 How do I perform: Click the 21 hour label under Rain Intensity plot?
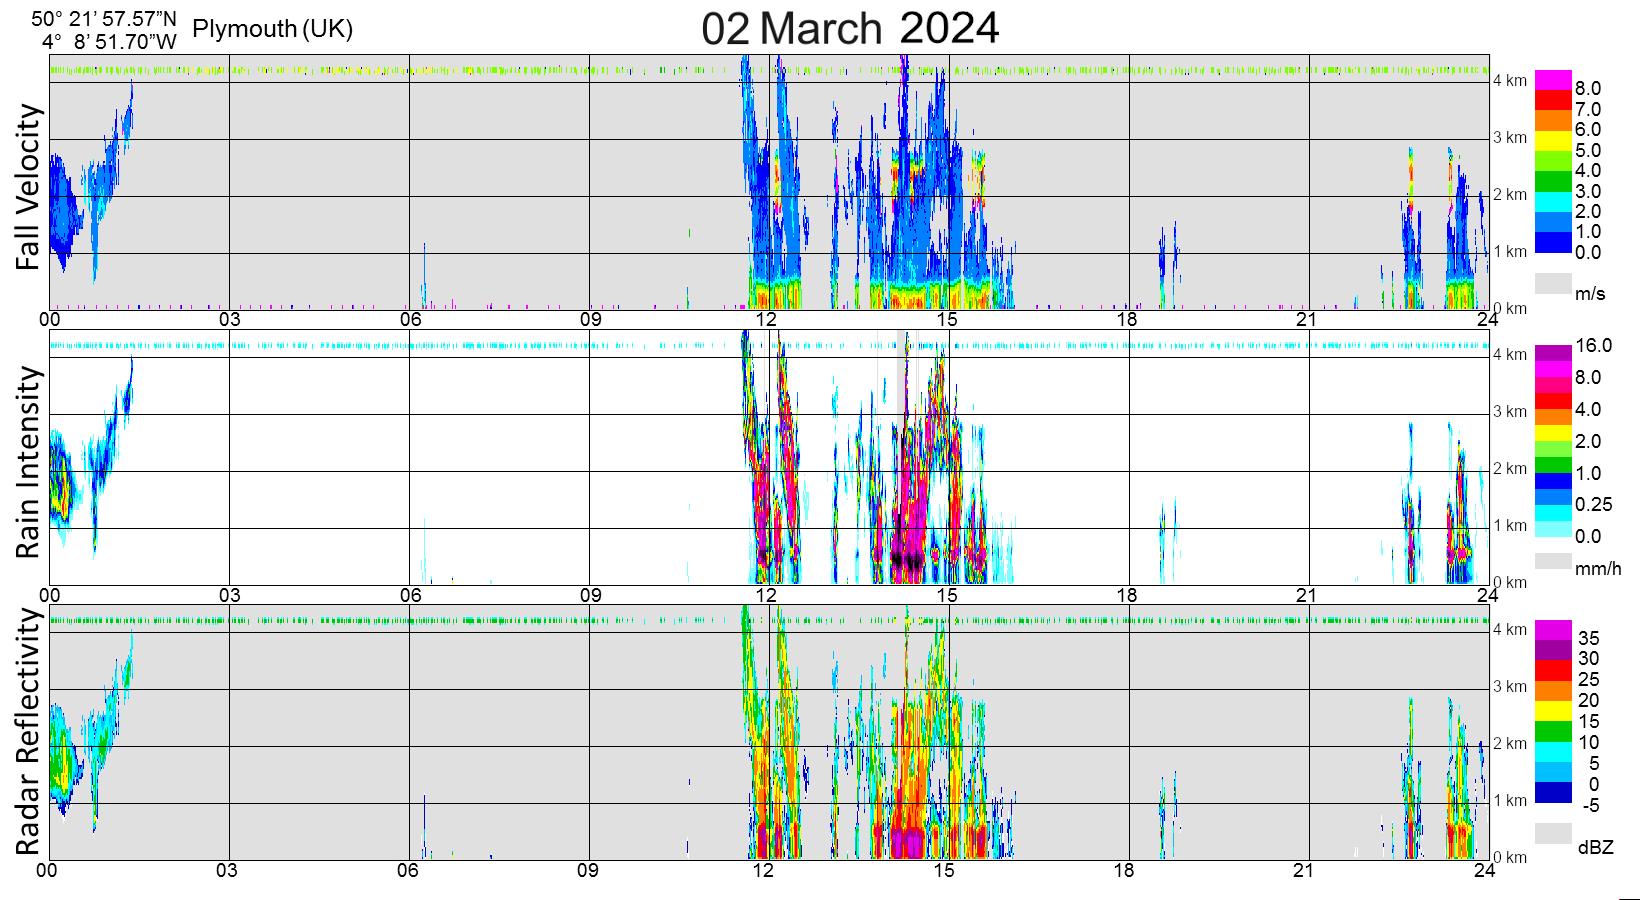1307,595
